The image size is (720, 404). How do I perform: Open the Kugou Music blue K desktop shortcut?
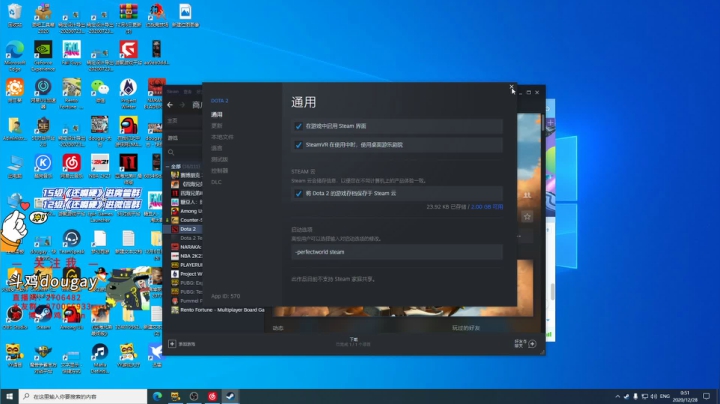(x=43, y=166)
